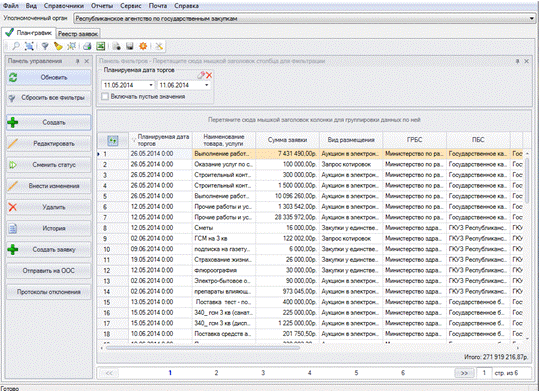Click the << previous page button
The image size is (539, 391).
[109, 373]
